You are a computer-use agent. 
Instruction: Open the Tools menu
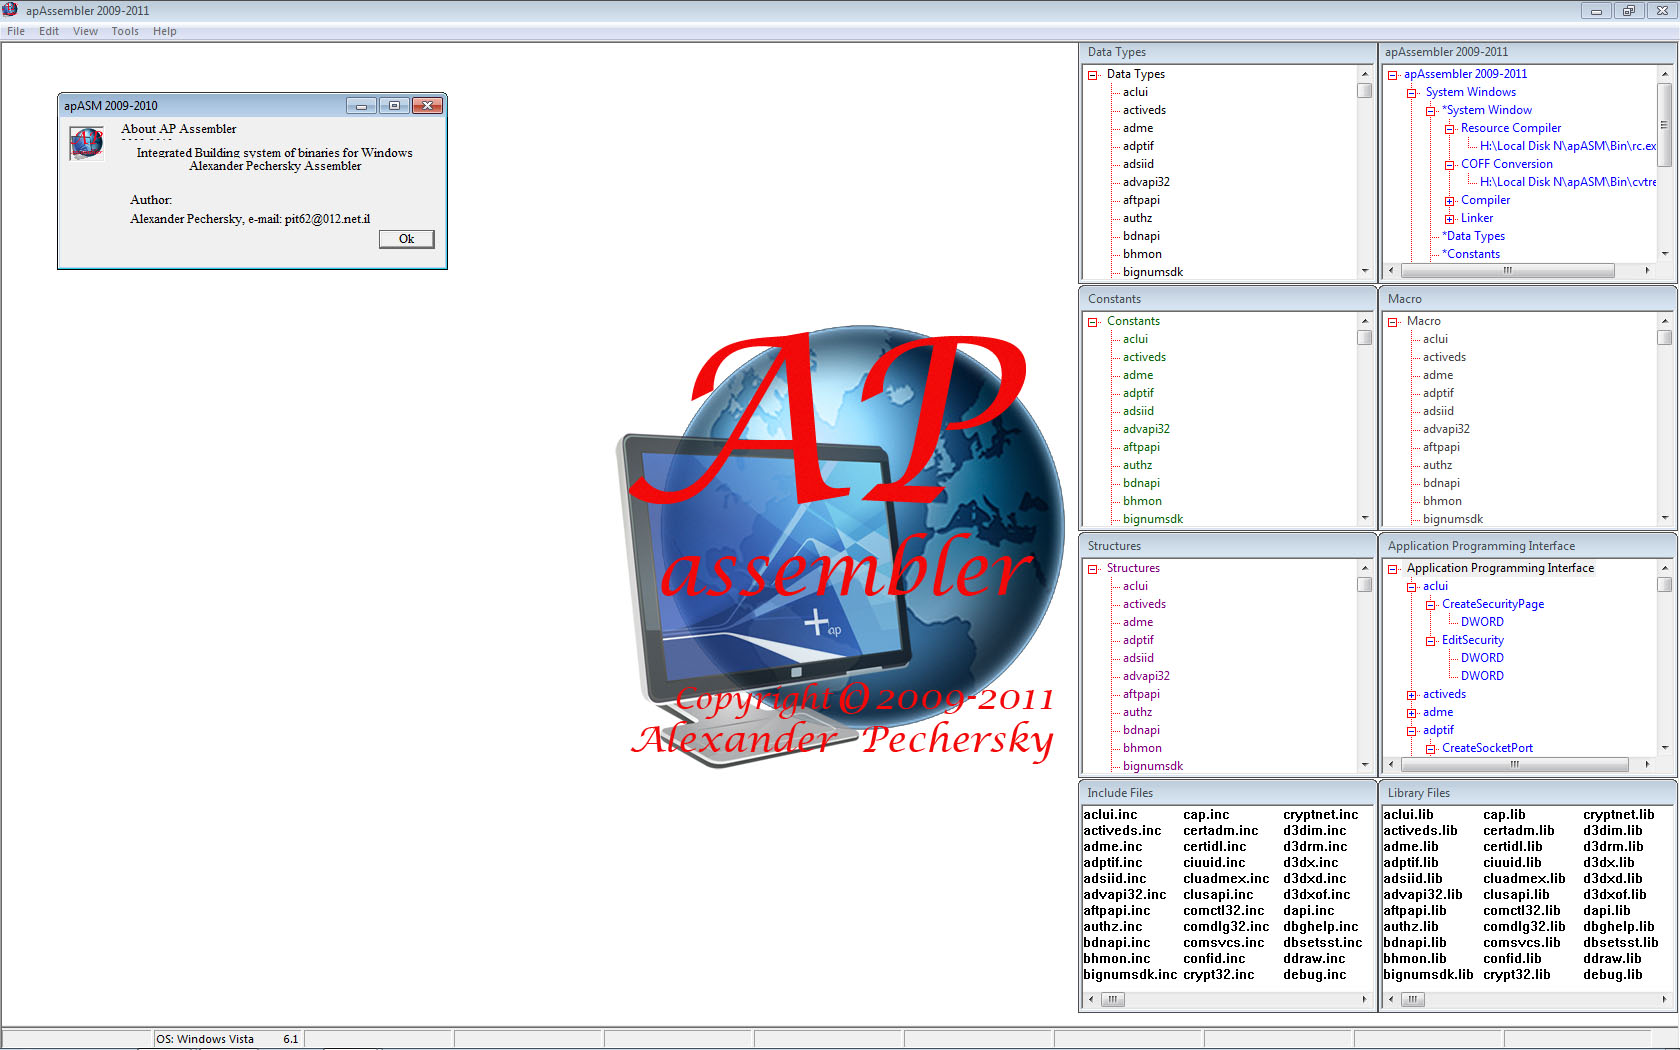click(x=125, y=31)
